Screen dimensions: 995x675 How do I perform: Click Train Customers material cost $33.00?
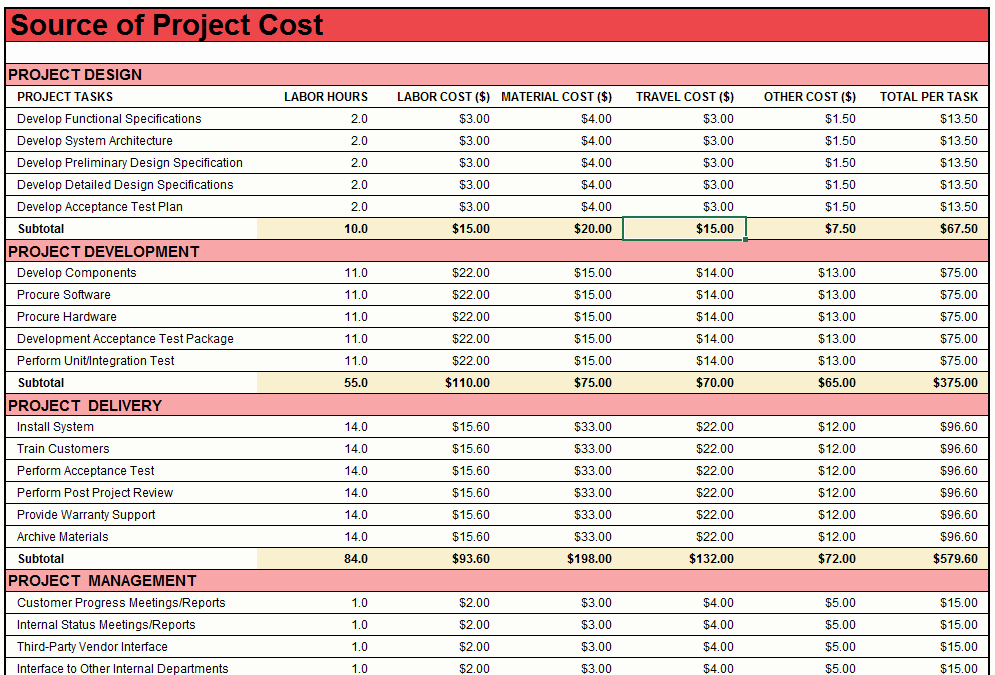click(593, 449)
